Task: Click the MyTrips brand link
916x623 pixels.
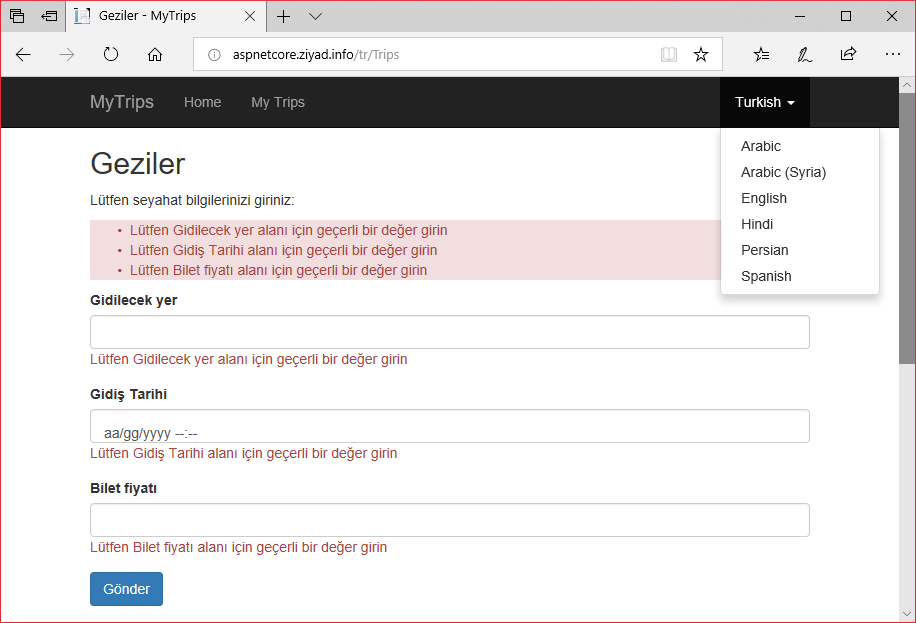Action: pos(121,102)
